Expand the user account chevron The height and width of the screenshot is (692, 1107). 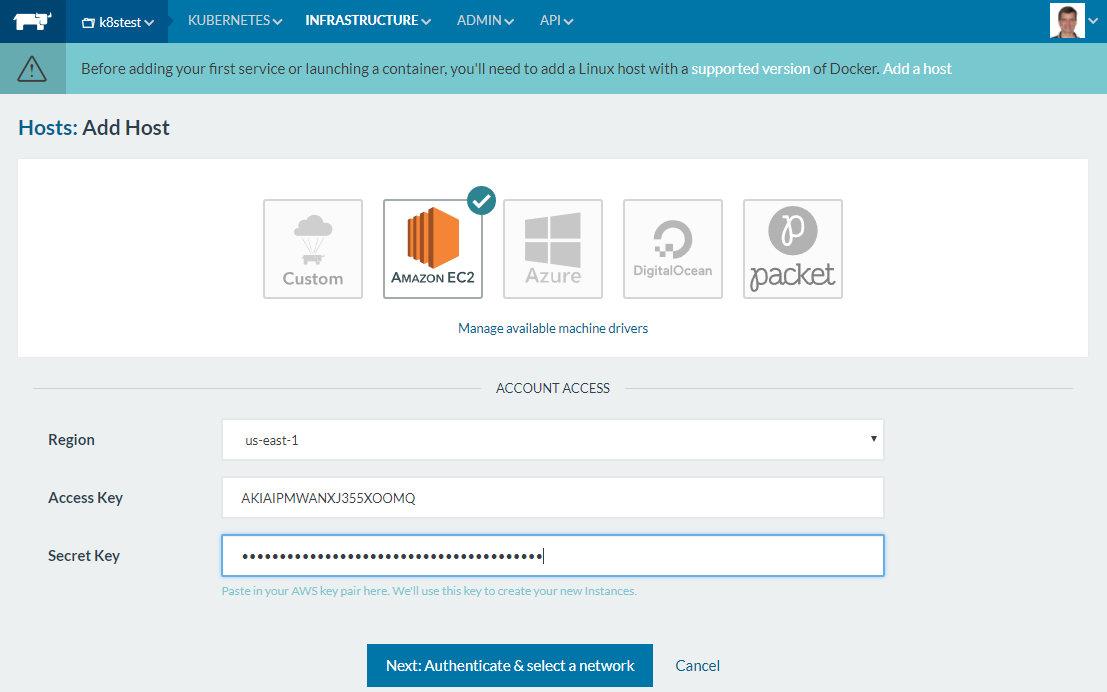(x=1094, y=21)
